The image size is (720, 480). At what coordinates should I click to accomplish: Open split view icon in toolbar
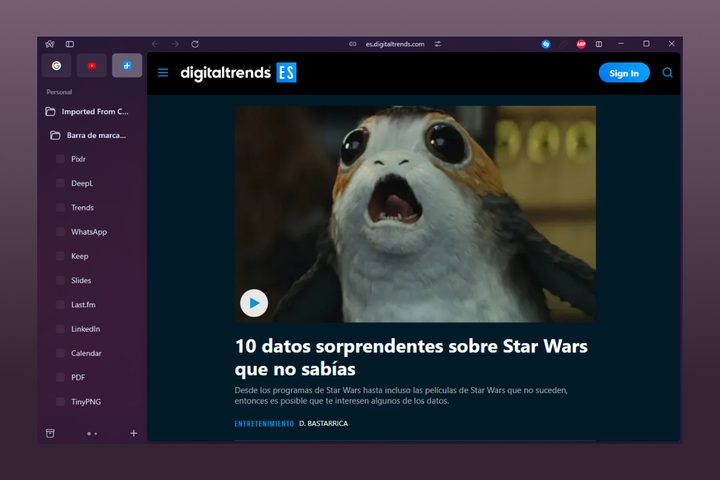tap(599, 44)
